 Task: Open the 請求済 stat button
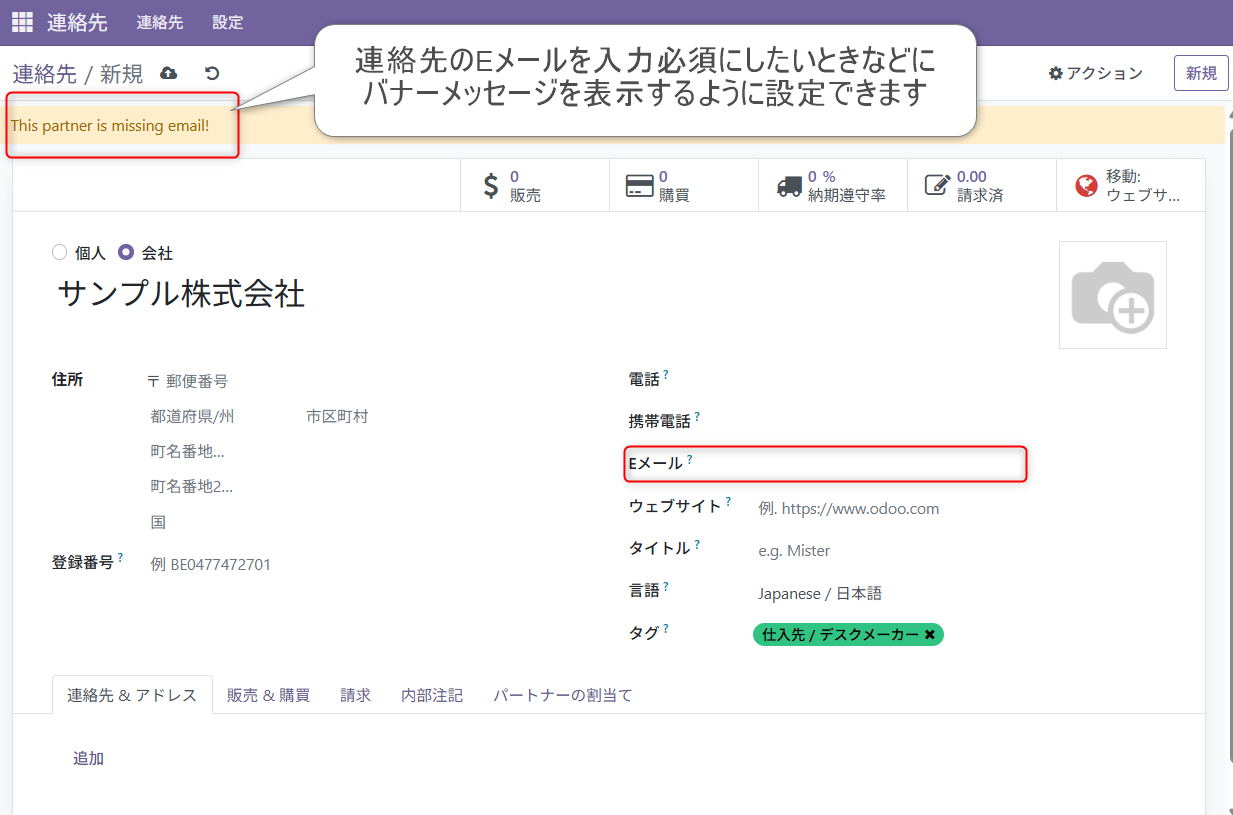coord(982,186)
